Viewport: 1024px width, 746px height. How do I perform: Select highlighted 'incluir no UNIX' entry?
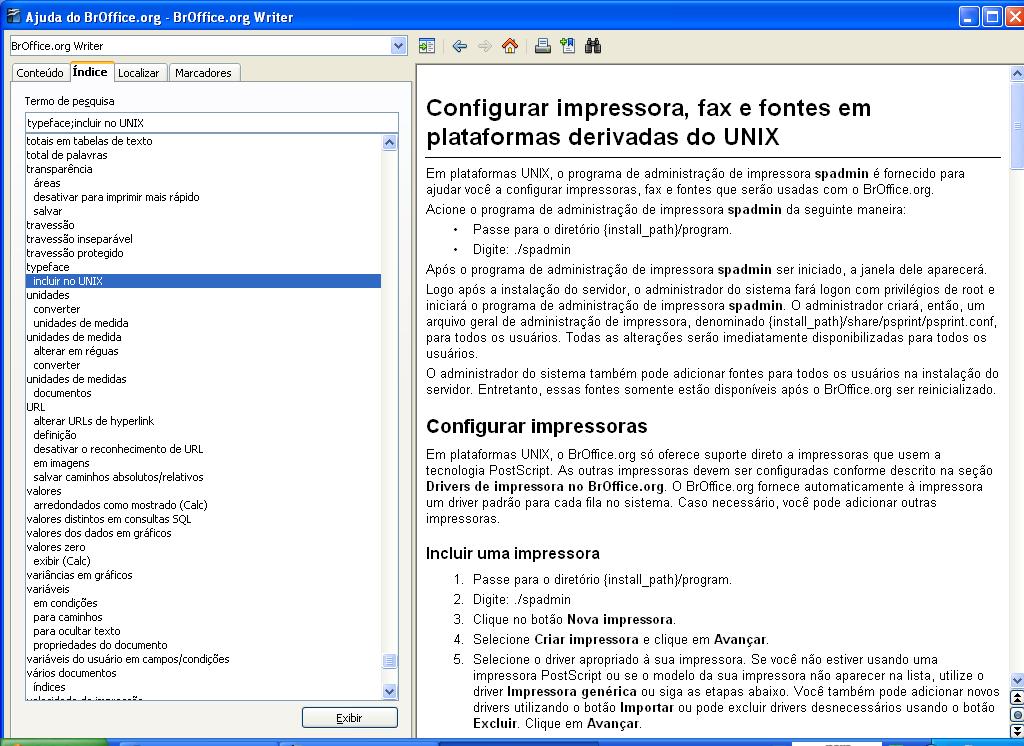click(203, 281)
